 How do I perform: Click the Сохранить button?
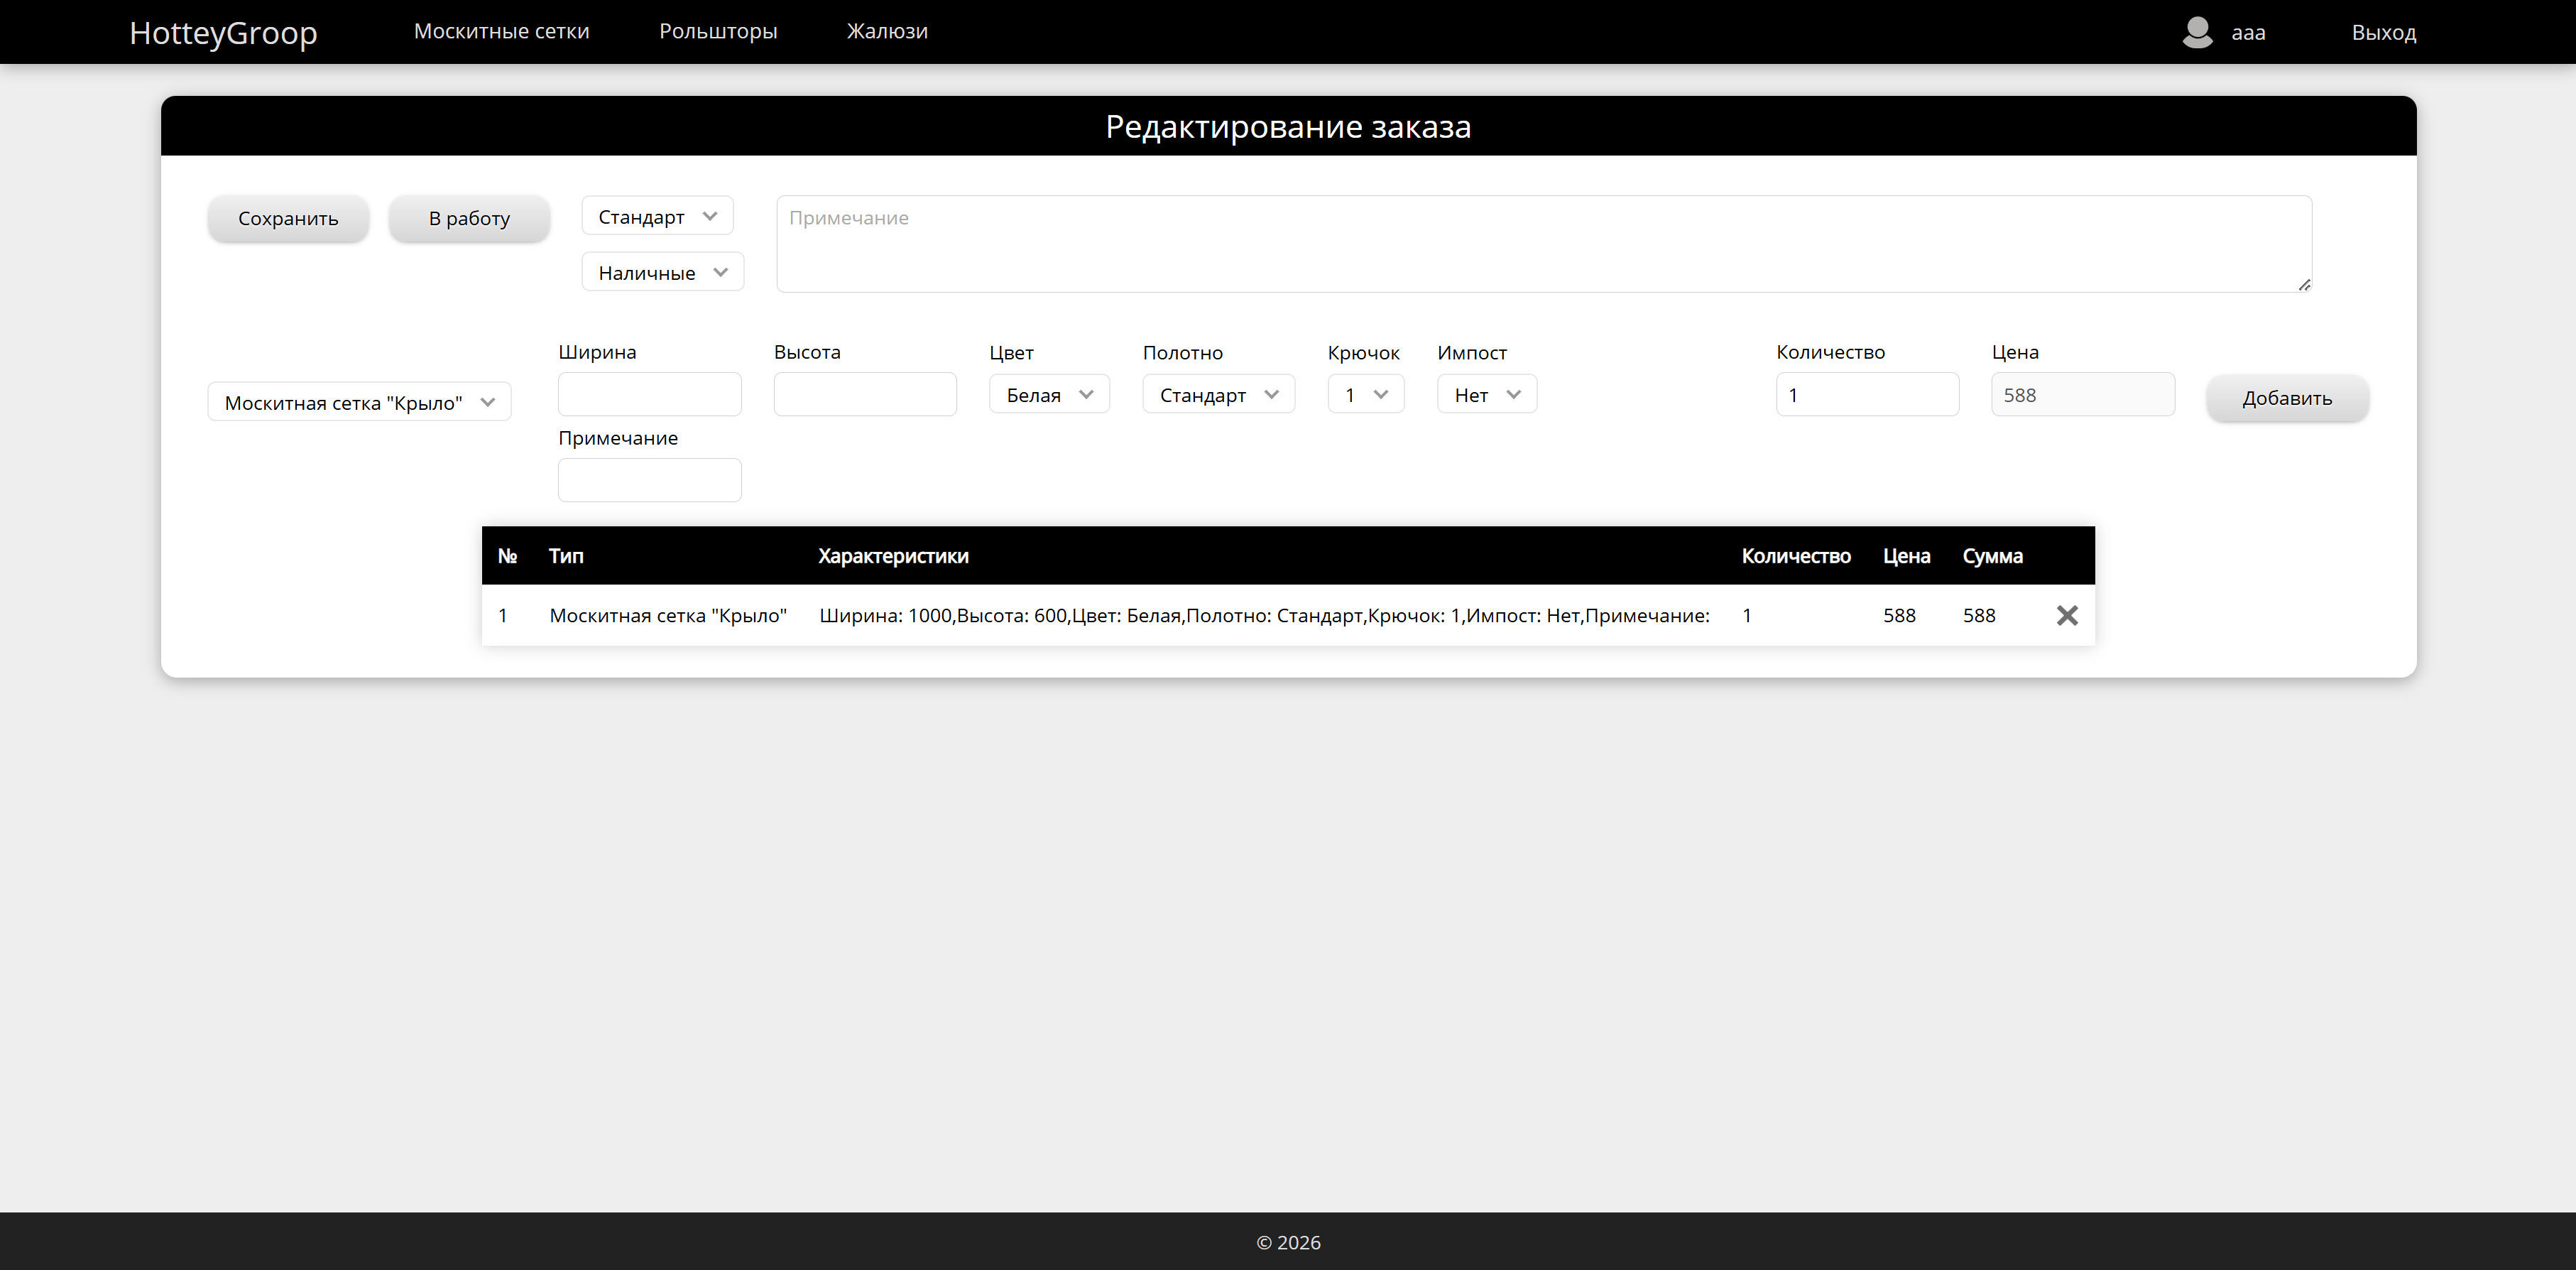(288, 218)
